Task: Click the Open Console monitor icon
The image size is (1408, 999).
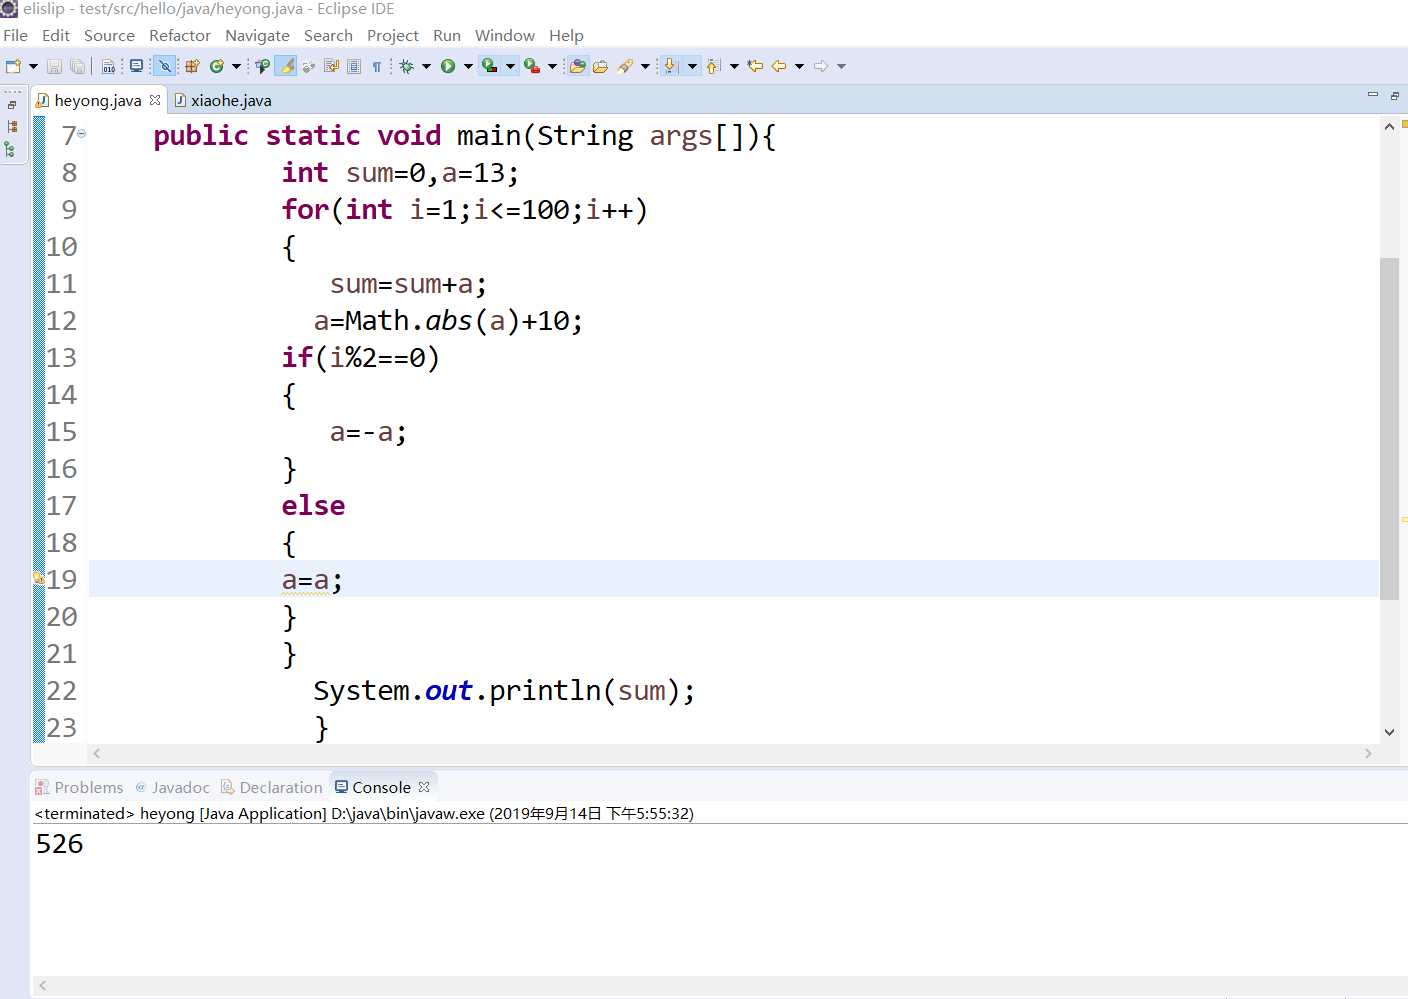Action: (137, 66)
